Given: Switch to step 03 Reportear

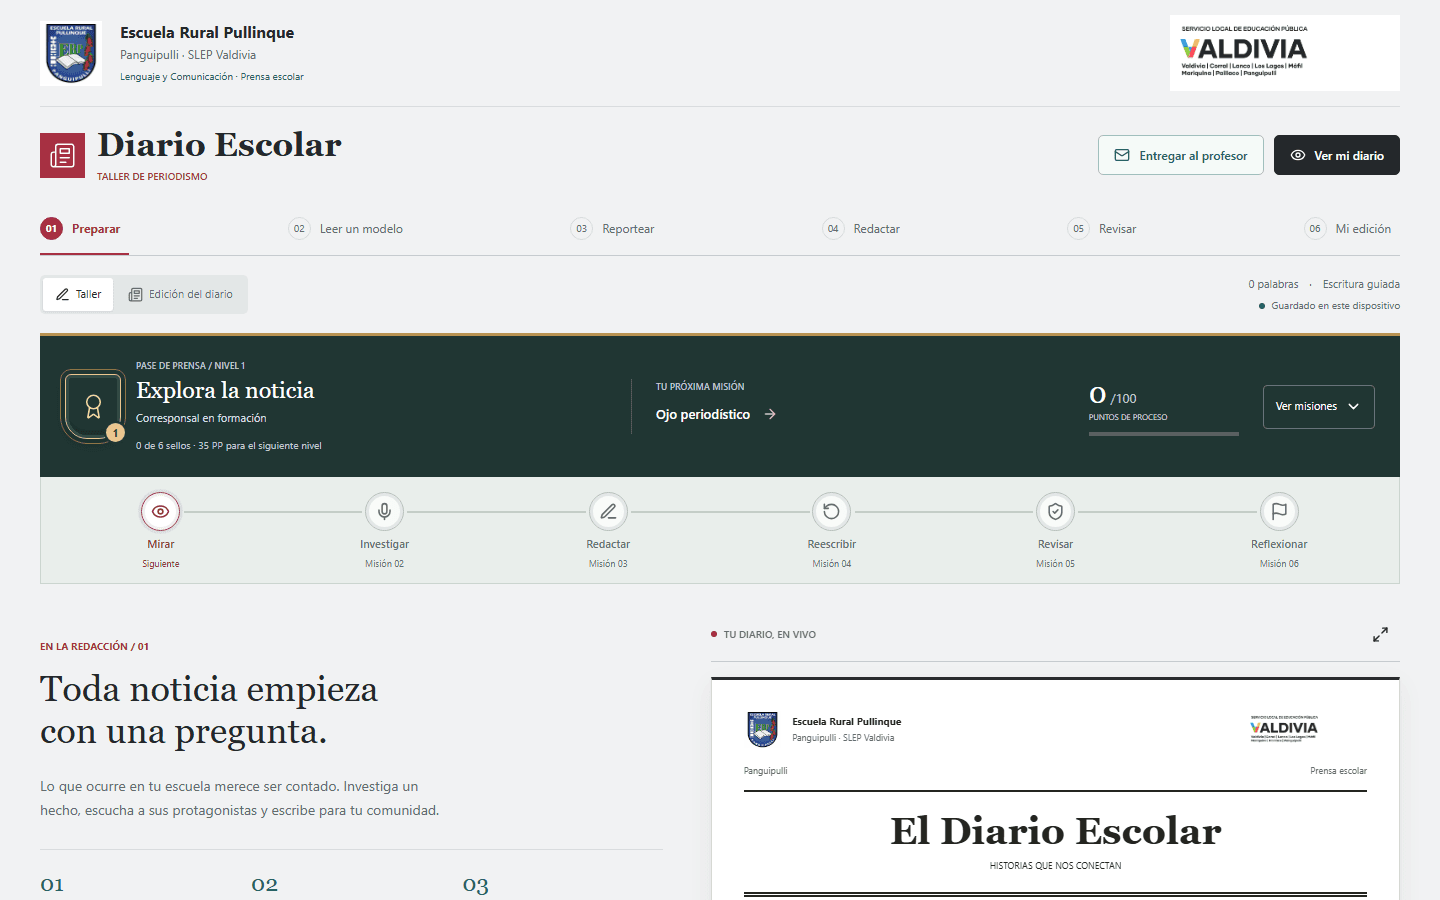Looking at the screenshot, I should pos(613,229).
